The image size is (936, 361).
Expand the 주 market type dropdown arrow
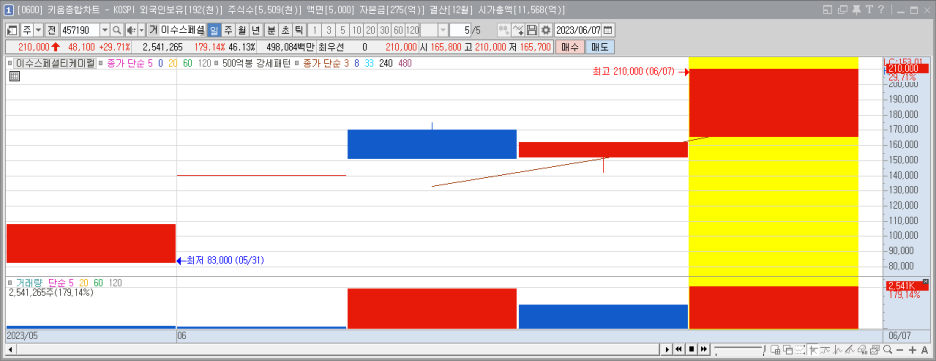click(x=38, y=30)
